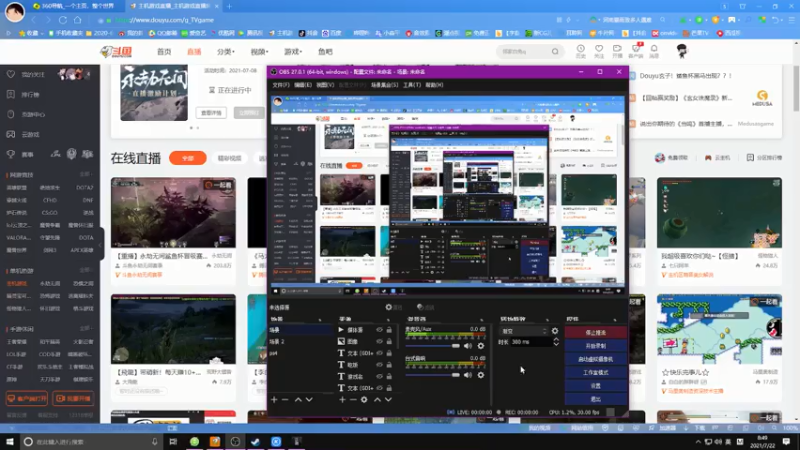800x450 pixels.
Task: Open OBS 视图(V) menu
Action: click(x=324, y=85)
